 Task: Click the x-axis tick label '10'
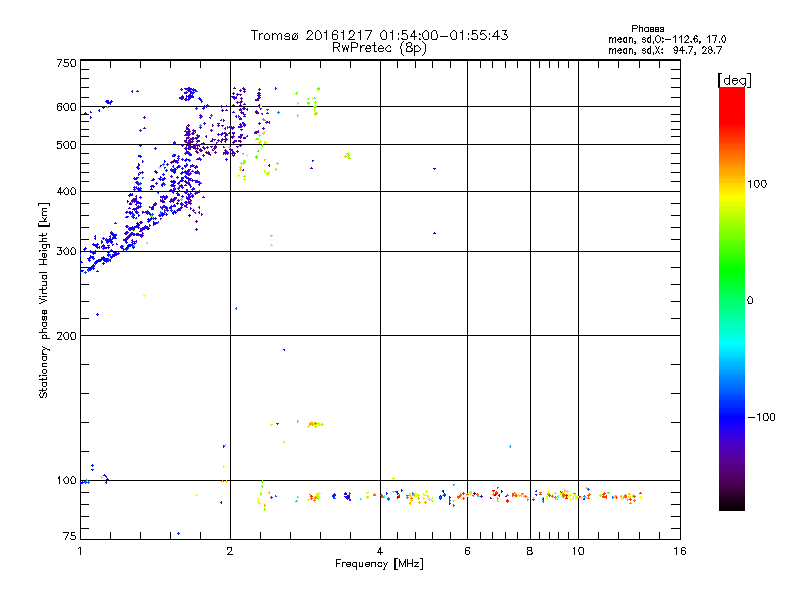[x=578, y=551]
